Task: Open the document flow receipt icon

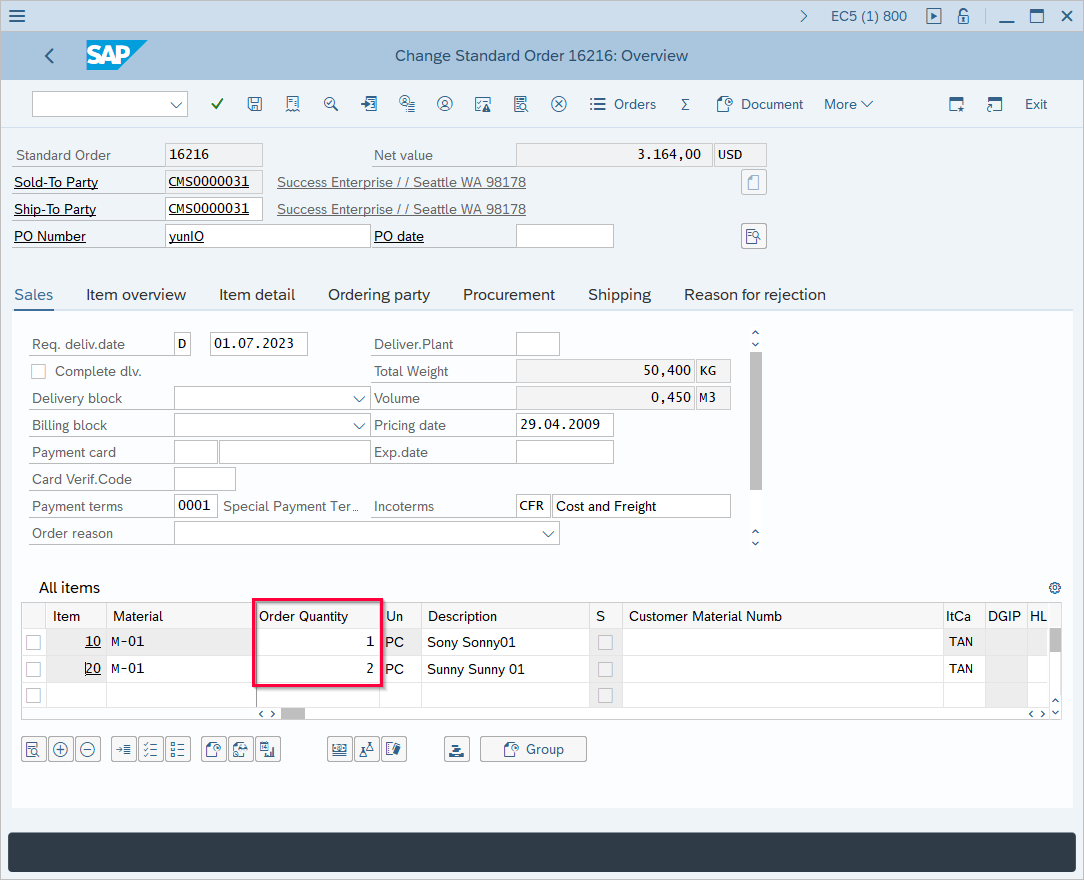Action: (x=292, y=104)
